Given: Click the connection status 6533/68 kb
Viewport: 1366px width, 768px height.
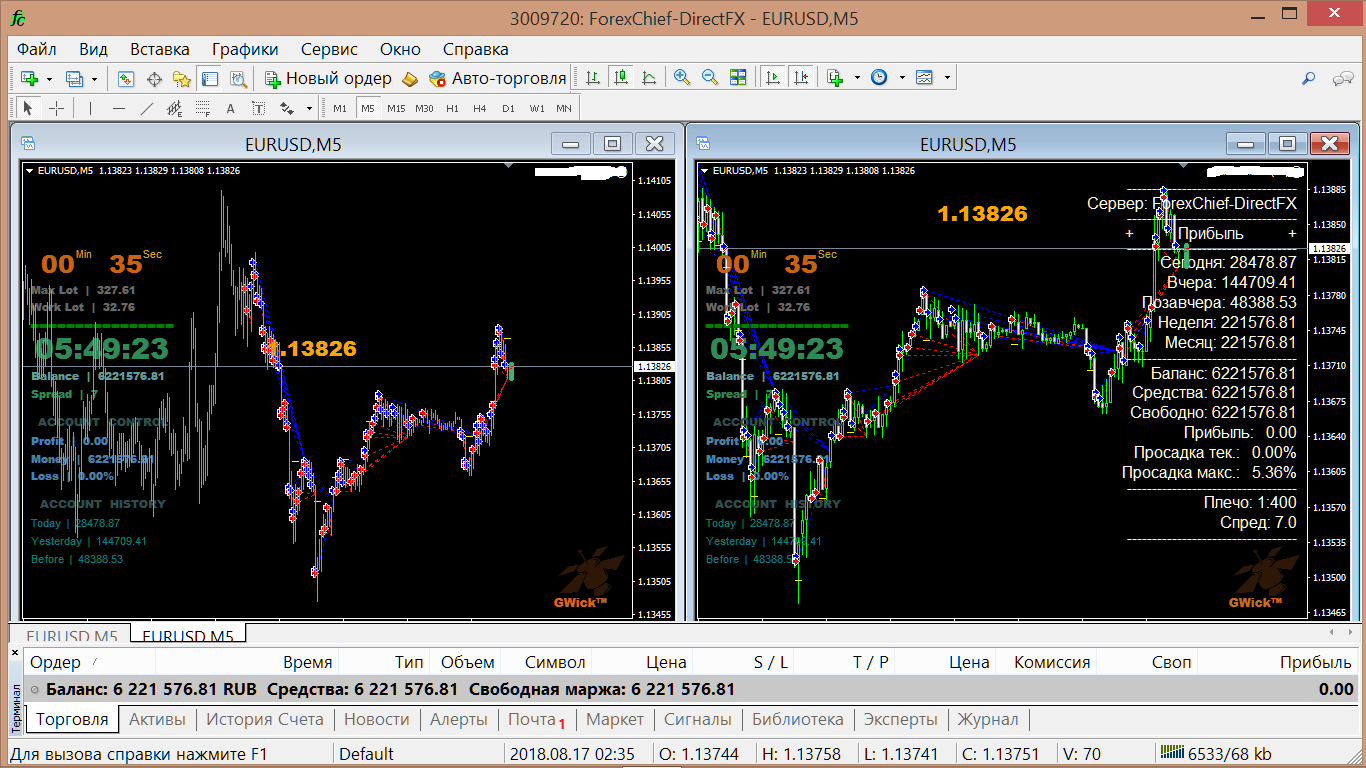Looking at the screenshot, I should 1215,754.
